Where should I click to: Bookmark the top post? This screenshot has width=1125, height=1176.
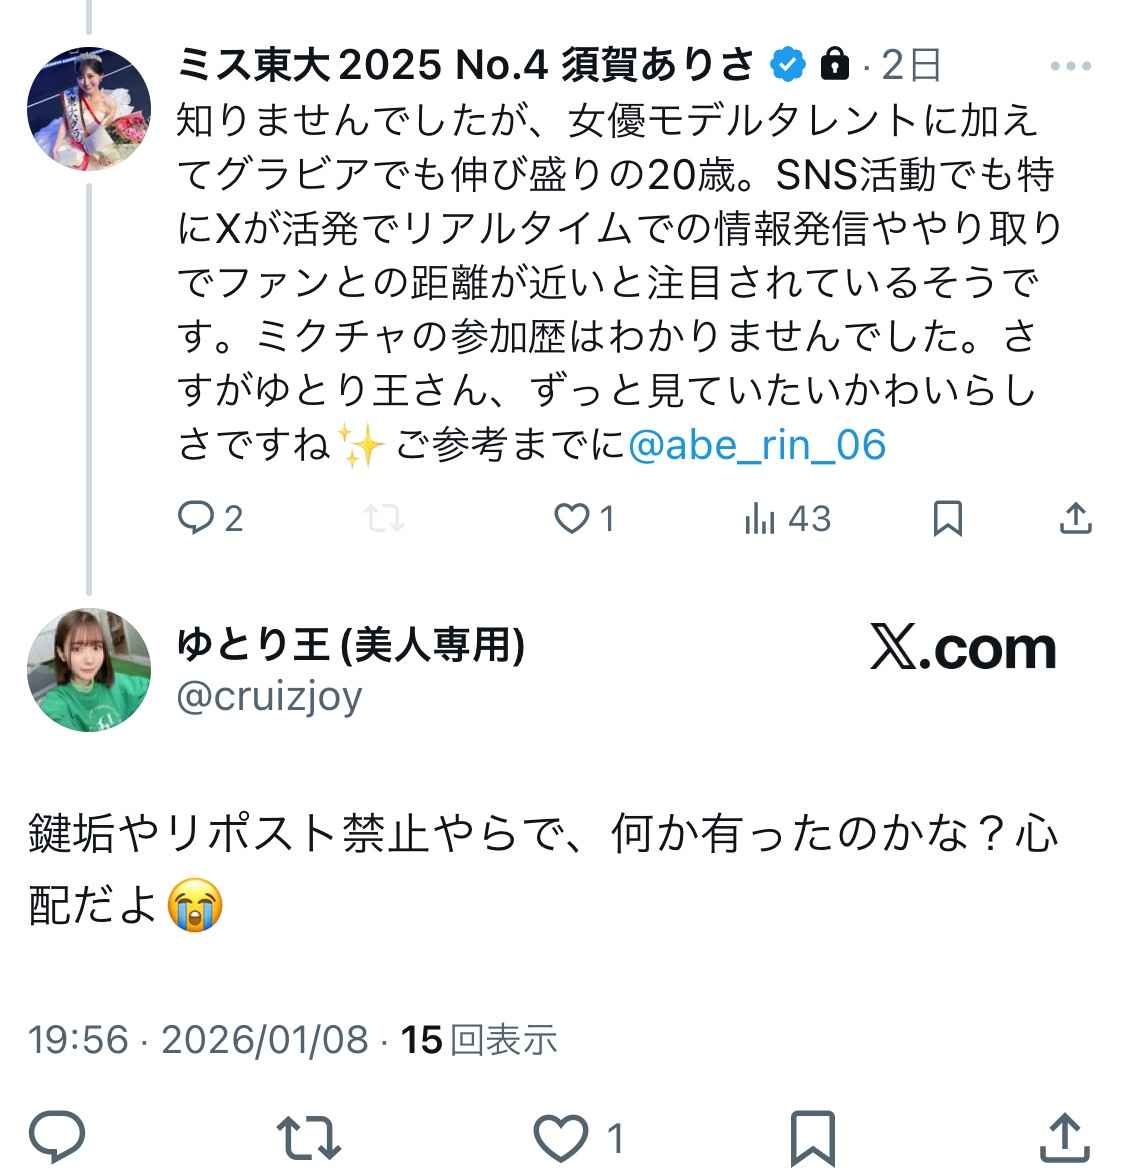pos(947,518)
